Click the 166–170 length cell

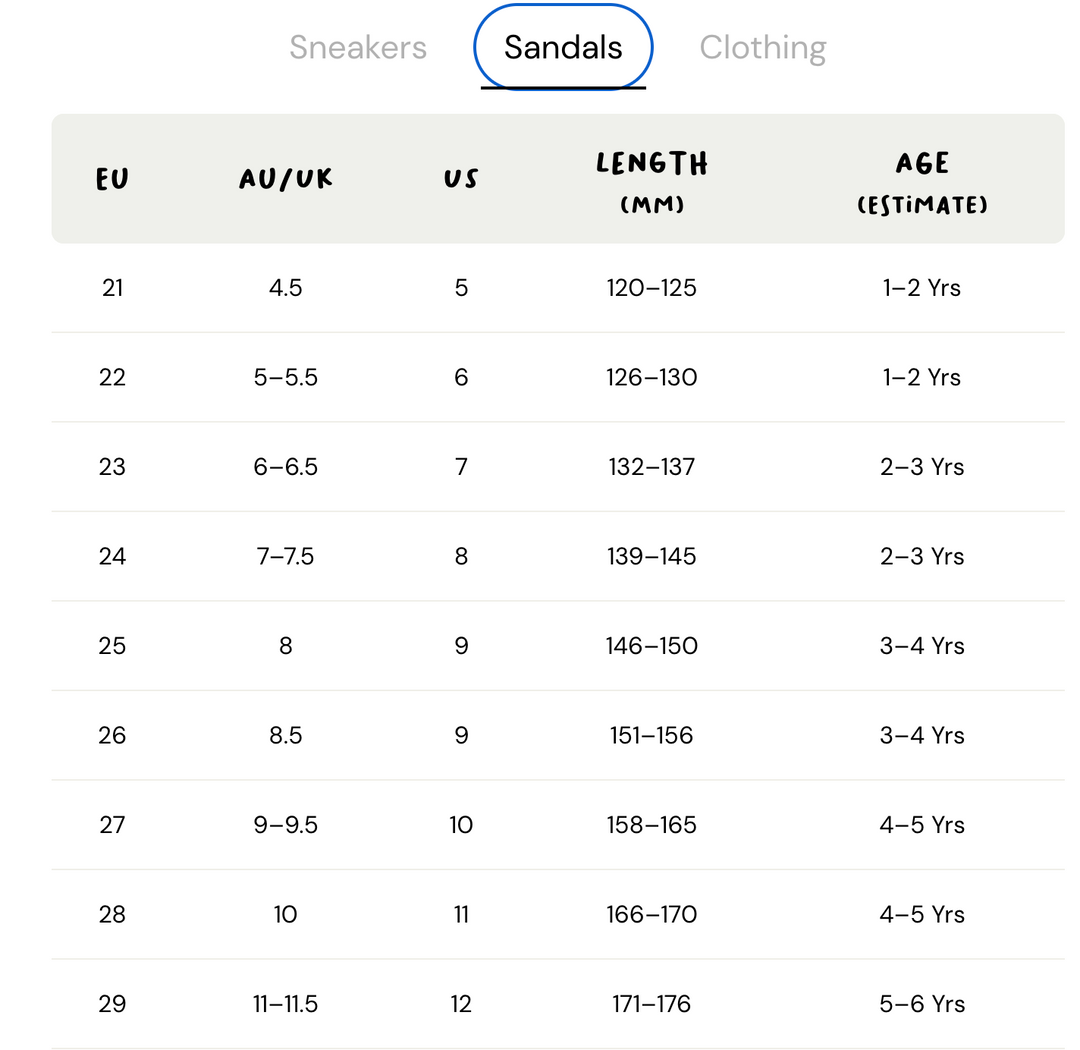(652, 915)
